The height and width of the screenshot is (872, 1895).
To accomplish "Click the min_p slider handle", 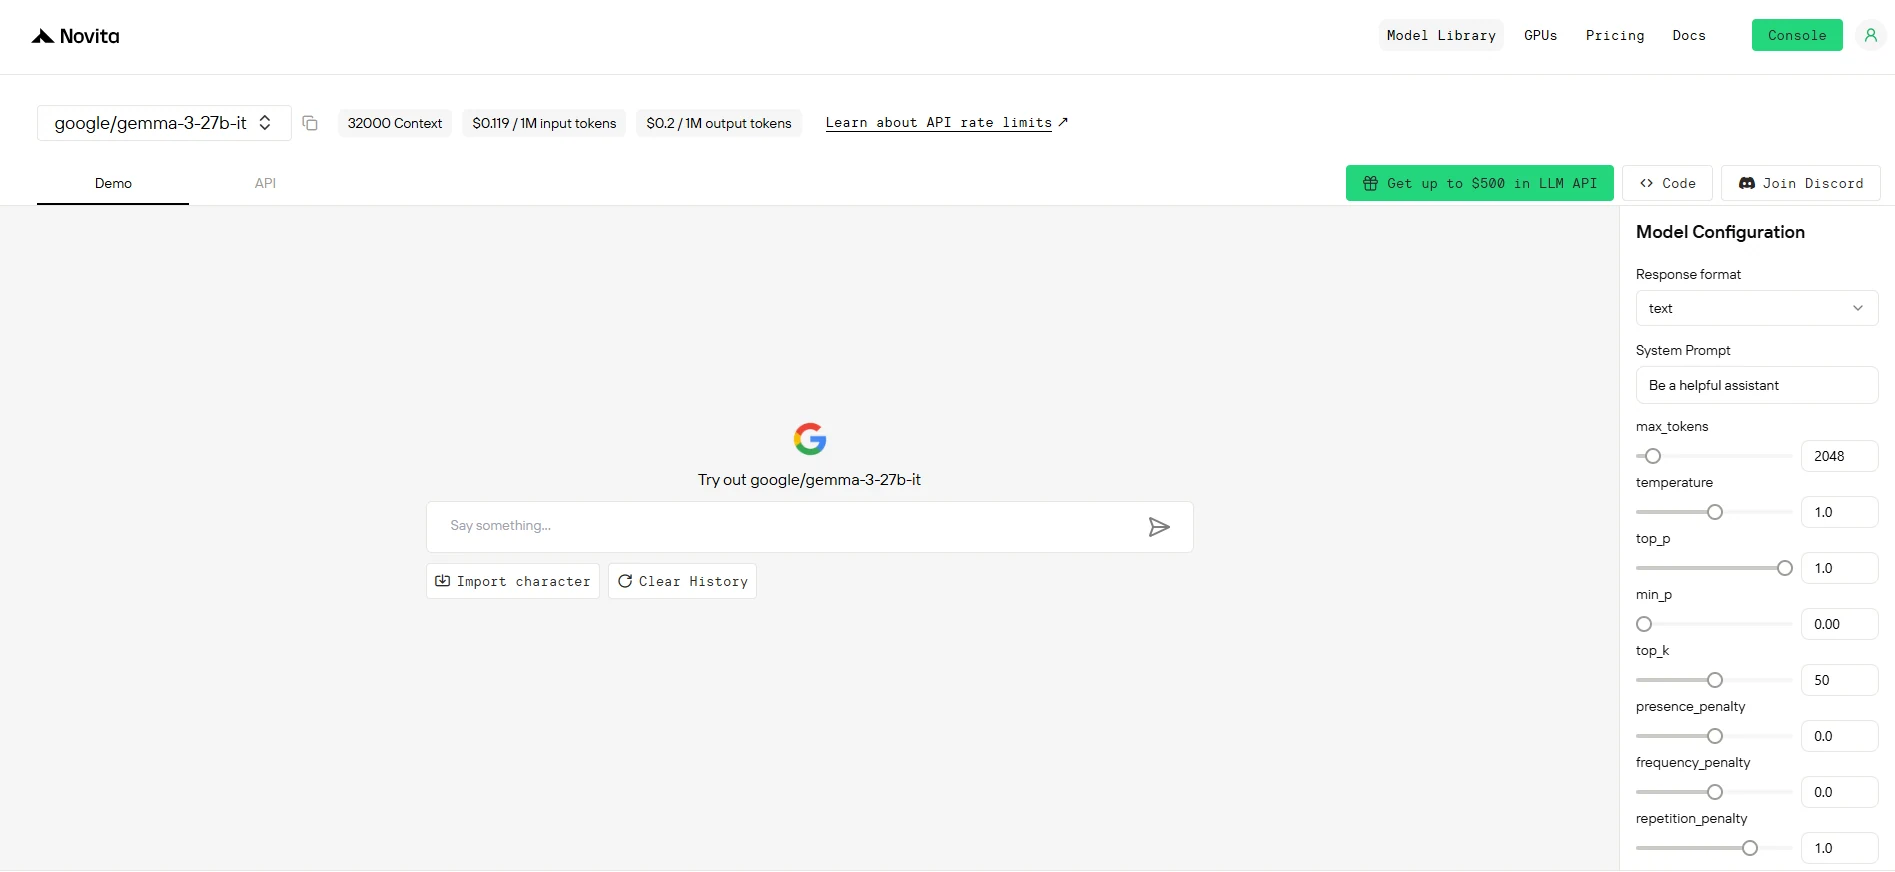I will click(1644, 624).
